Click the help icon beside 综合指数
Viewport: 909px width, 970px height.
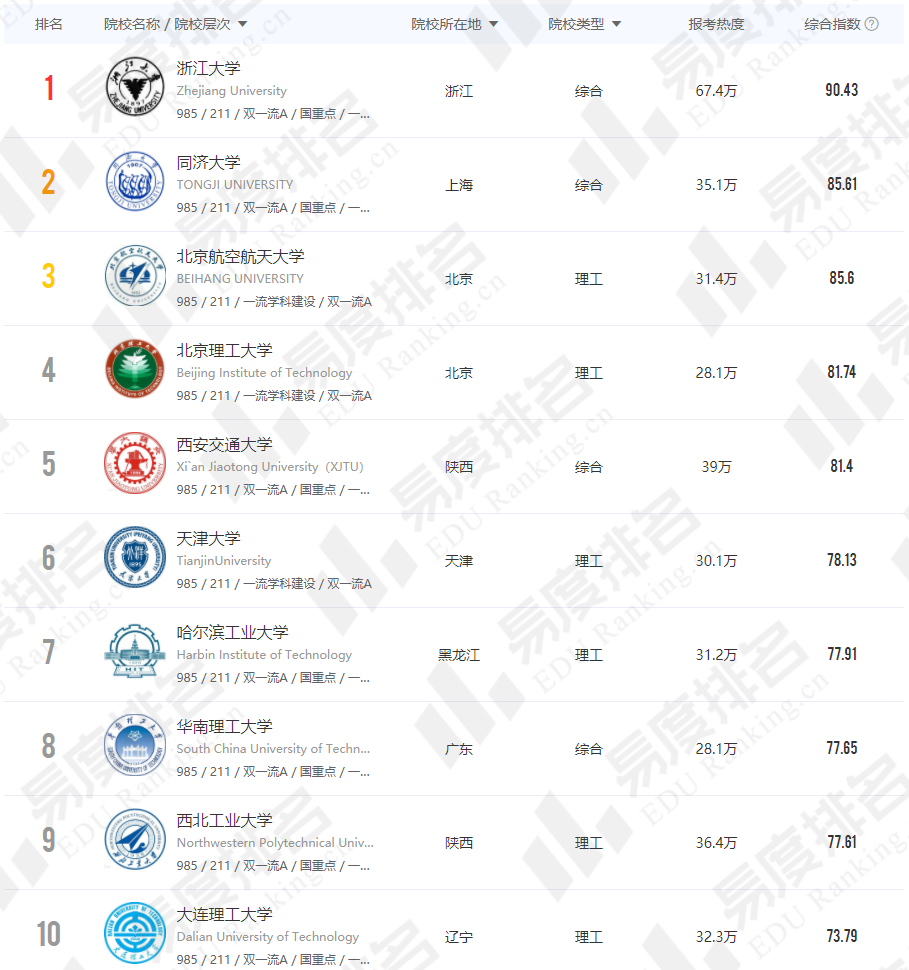[872, 24]
